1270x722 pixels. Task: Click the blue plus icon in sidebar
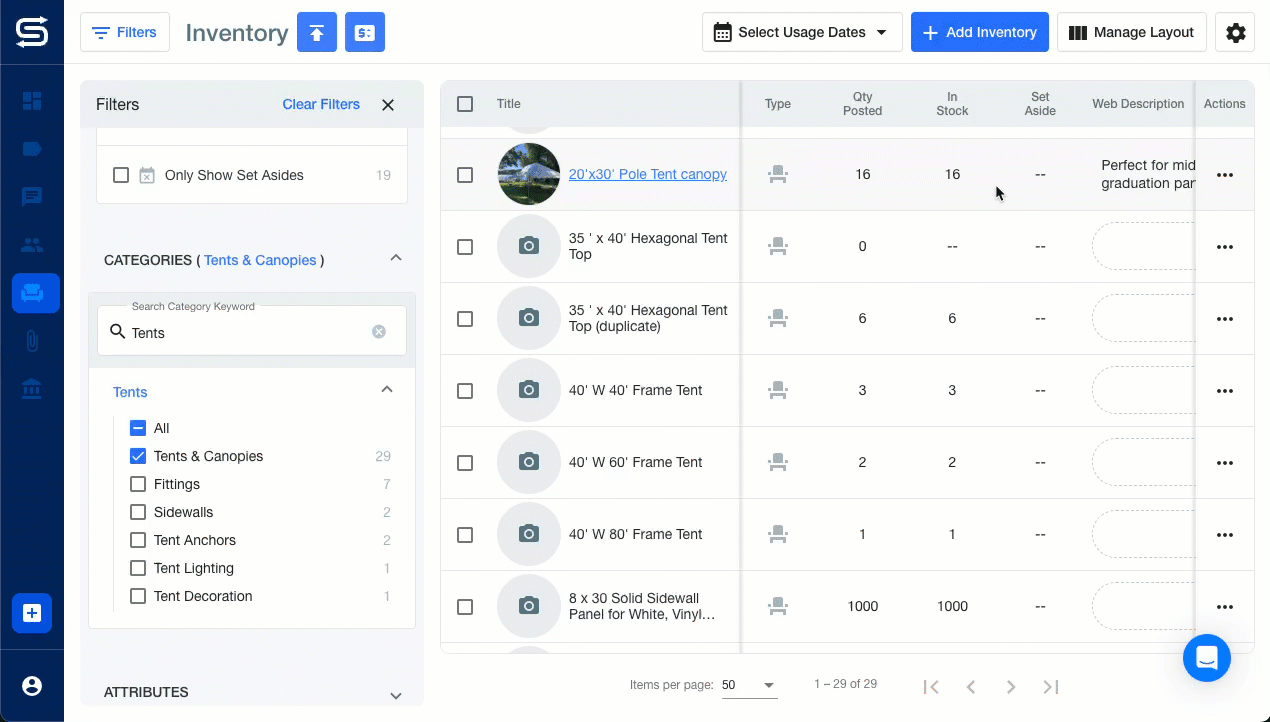pos(32,613)
